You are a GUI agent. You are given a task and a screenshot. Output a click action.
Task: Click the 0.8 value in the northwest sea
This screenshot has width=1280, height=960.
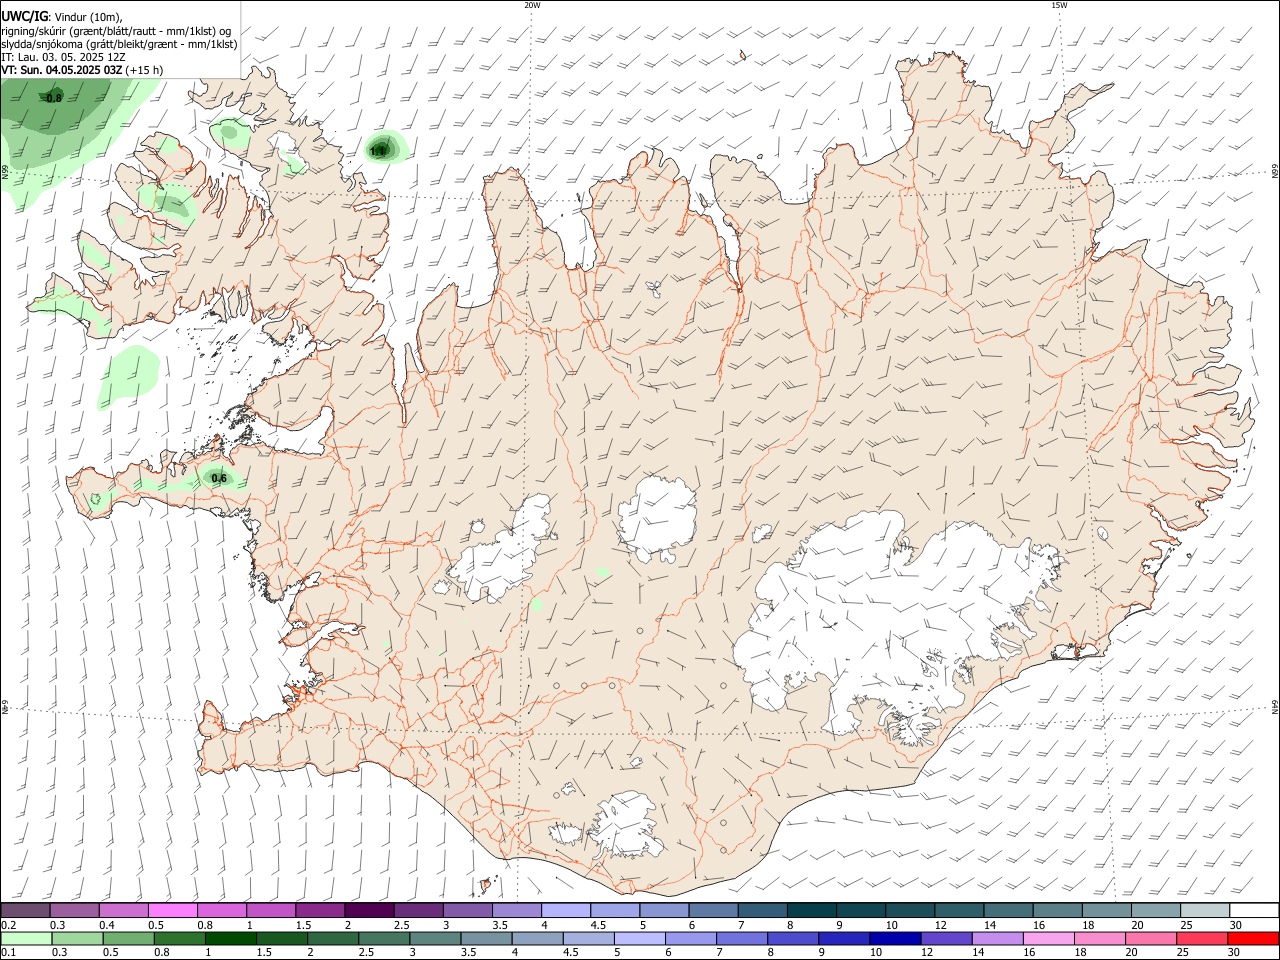[54, 98]
